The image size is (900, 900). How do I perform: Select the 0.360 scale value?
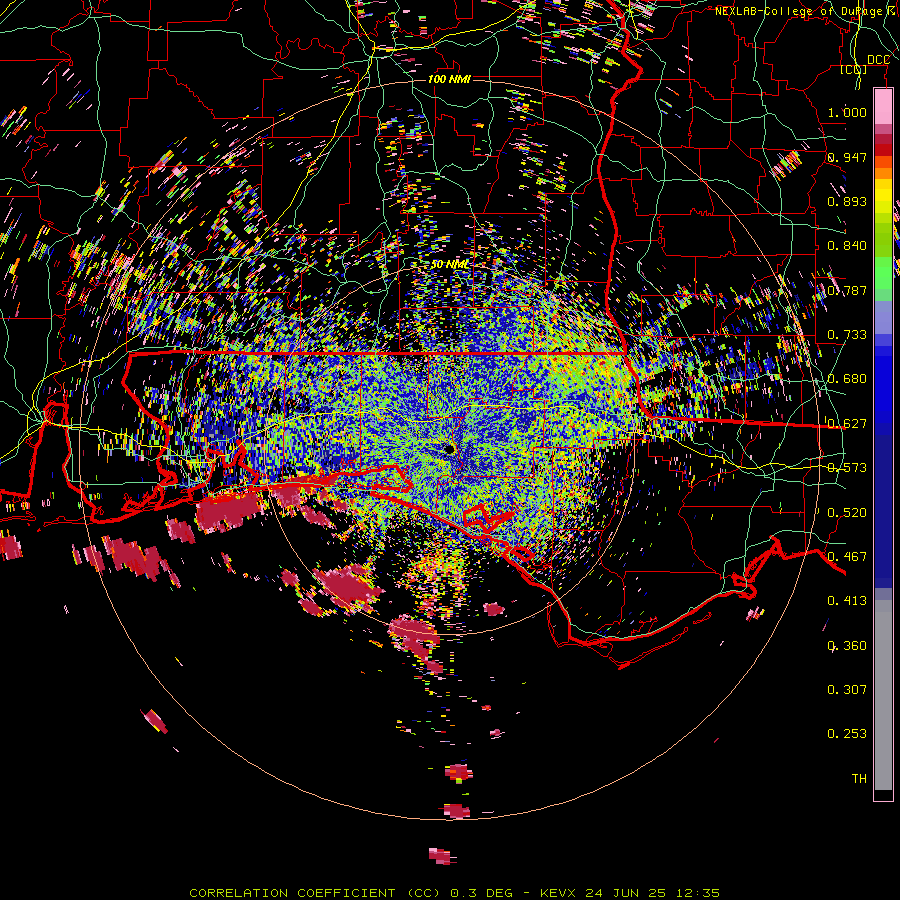pos(847,646)
